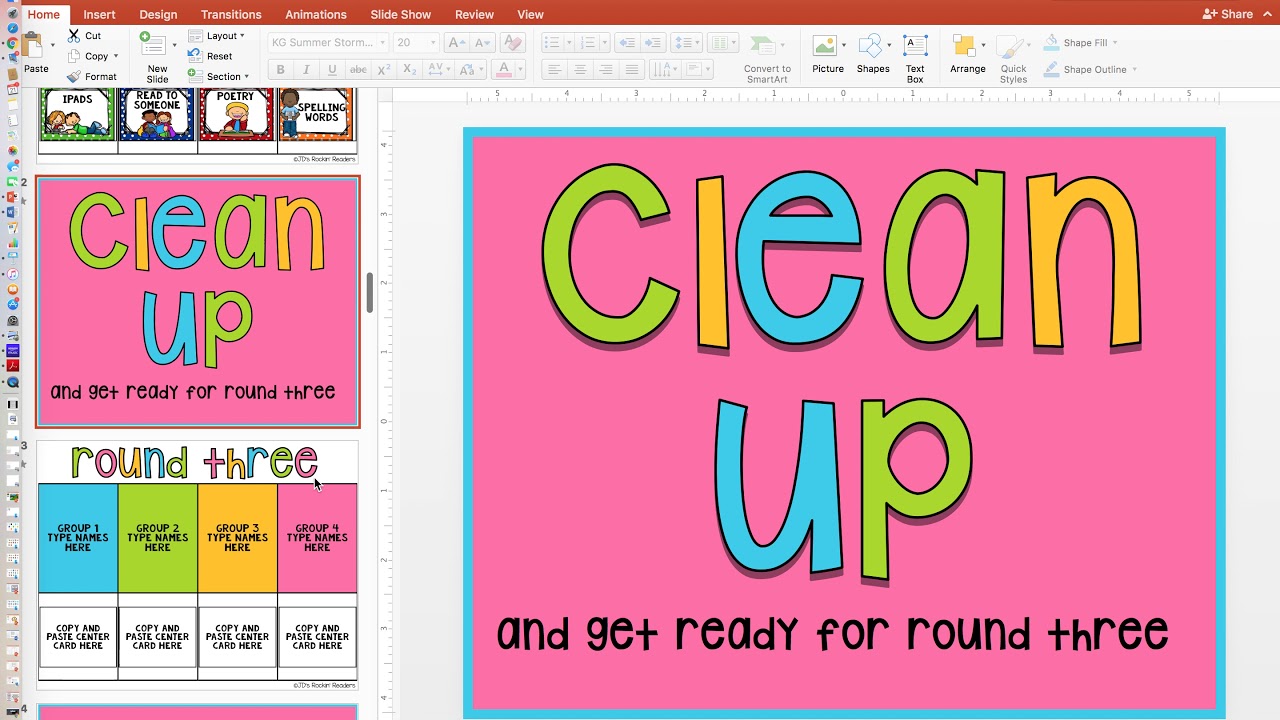Open the Insert tab

pyautogui.click(x=99, y=15)
